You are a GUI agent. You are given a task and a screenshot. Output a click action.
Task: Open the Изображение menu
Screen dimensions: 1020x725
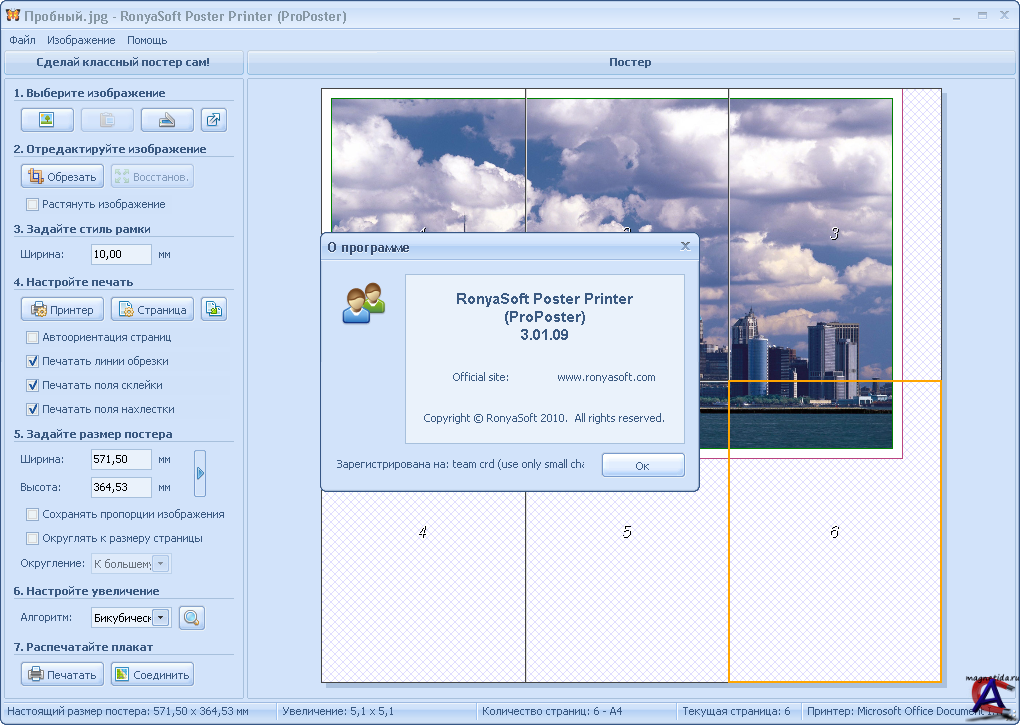(x=81, y=40)
